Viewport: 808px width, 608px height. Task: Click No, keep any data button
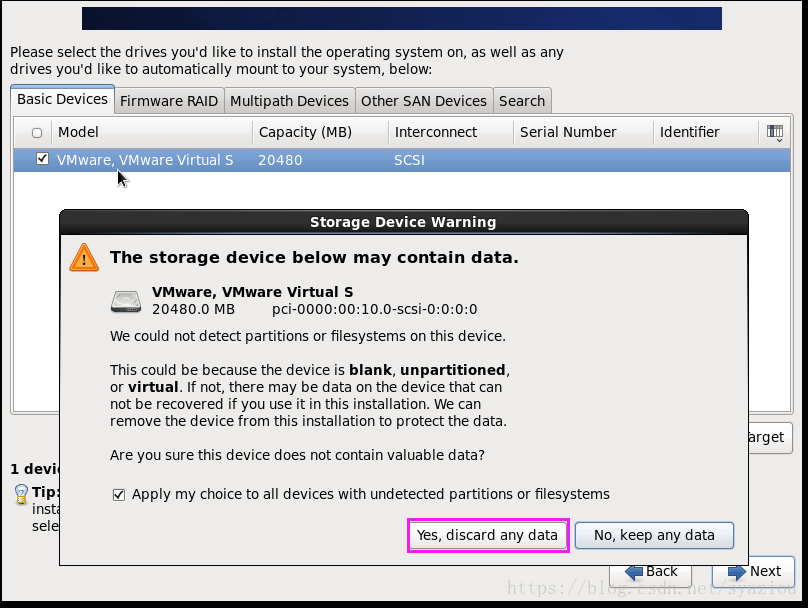coord(654,535)
